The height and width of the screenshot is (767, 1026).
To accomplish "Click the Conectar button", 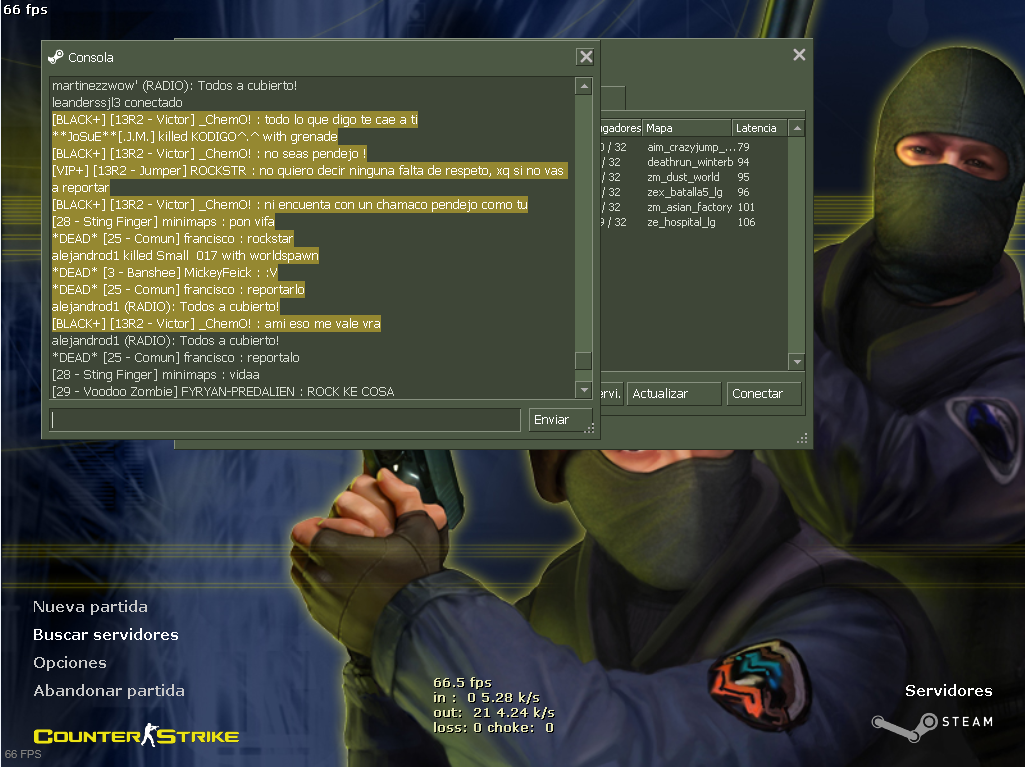I will pyautogui.click(x=764, y=394).
